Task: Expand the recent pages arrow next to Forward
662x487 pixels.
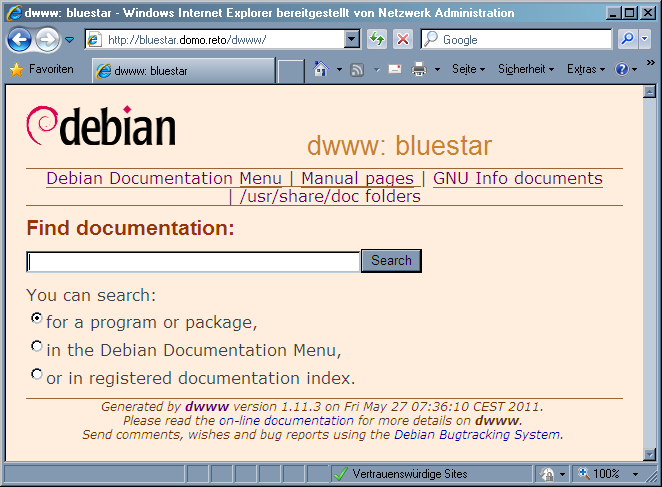Action: 69,40
